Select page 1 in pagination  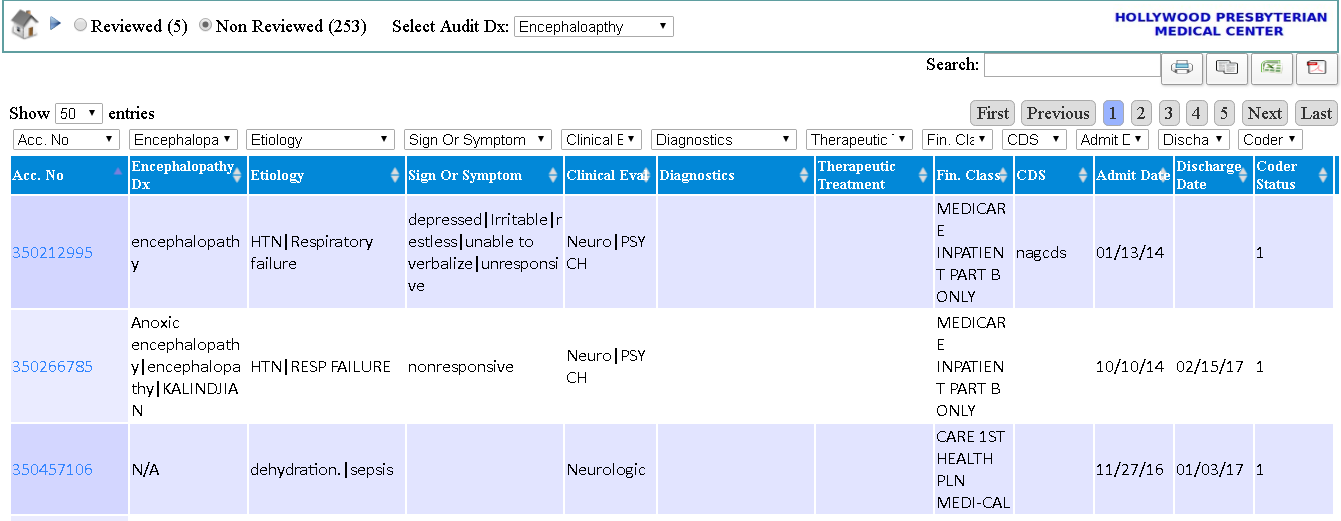(x=1113, y=113)
